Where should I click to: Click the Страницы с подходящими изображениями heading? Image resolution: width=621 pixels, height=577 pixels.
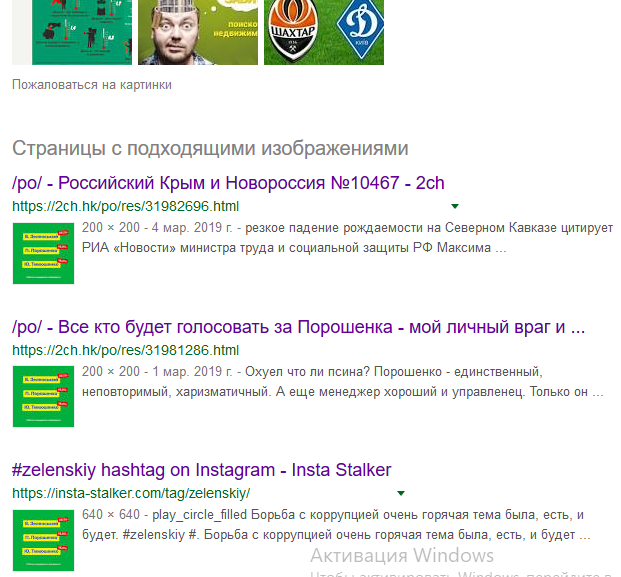(x=210, y=149)
